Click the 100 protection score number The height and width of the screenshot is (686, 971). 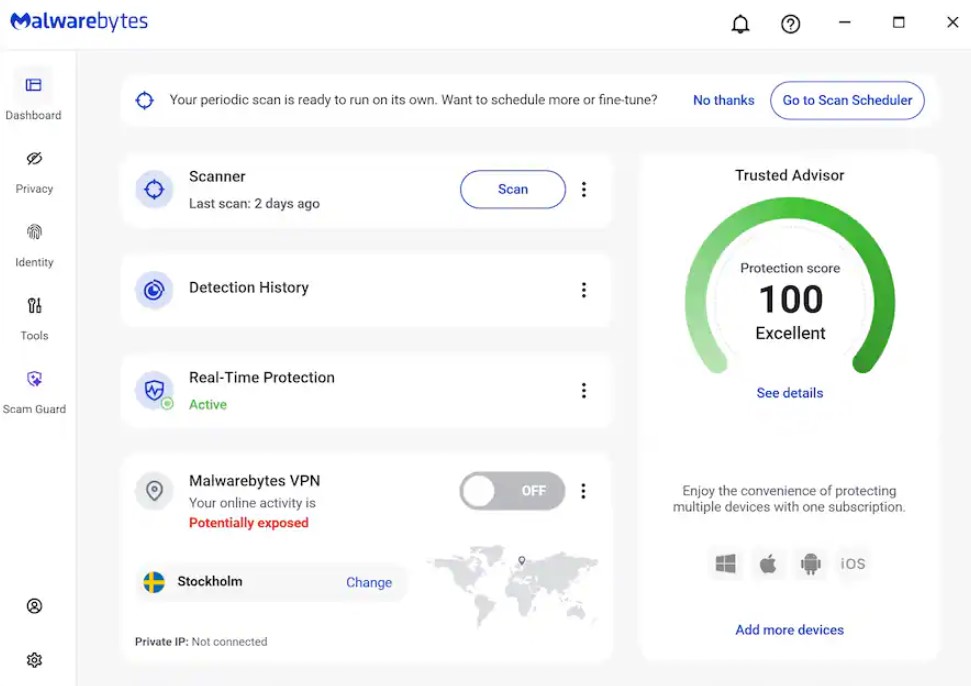point(791,300)
